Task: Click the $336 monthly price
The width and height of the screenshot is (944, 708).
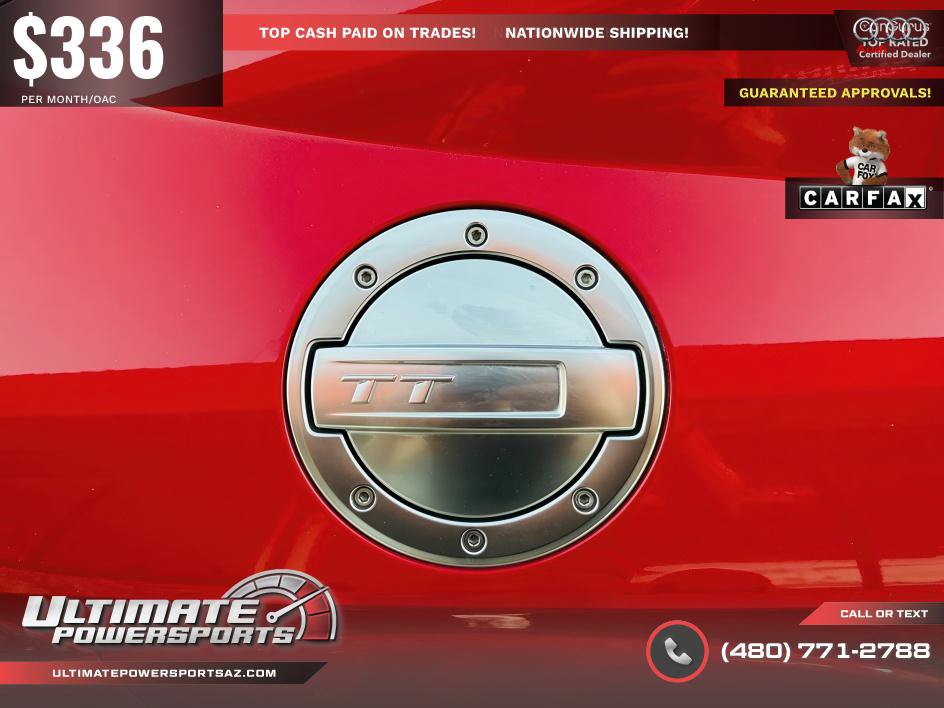Action: (x=89, y=49)
